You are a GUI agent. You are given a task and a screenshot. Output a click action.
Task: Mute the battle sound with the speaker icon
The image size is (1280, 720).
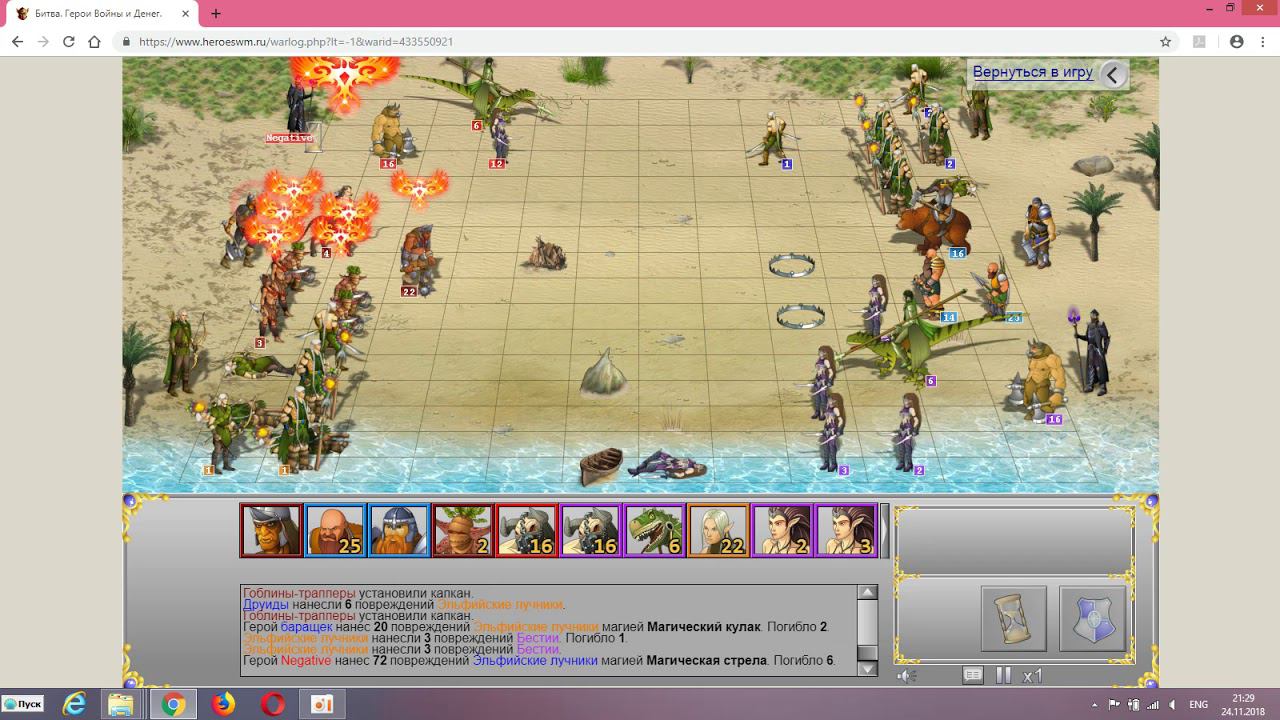point(906,676)
